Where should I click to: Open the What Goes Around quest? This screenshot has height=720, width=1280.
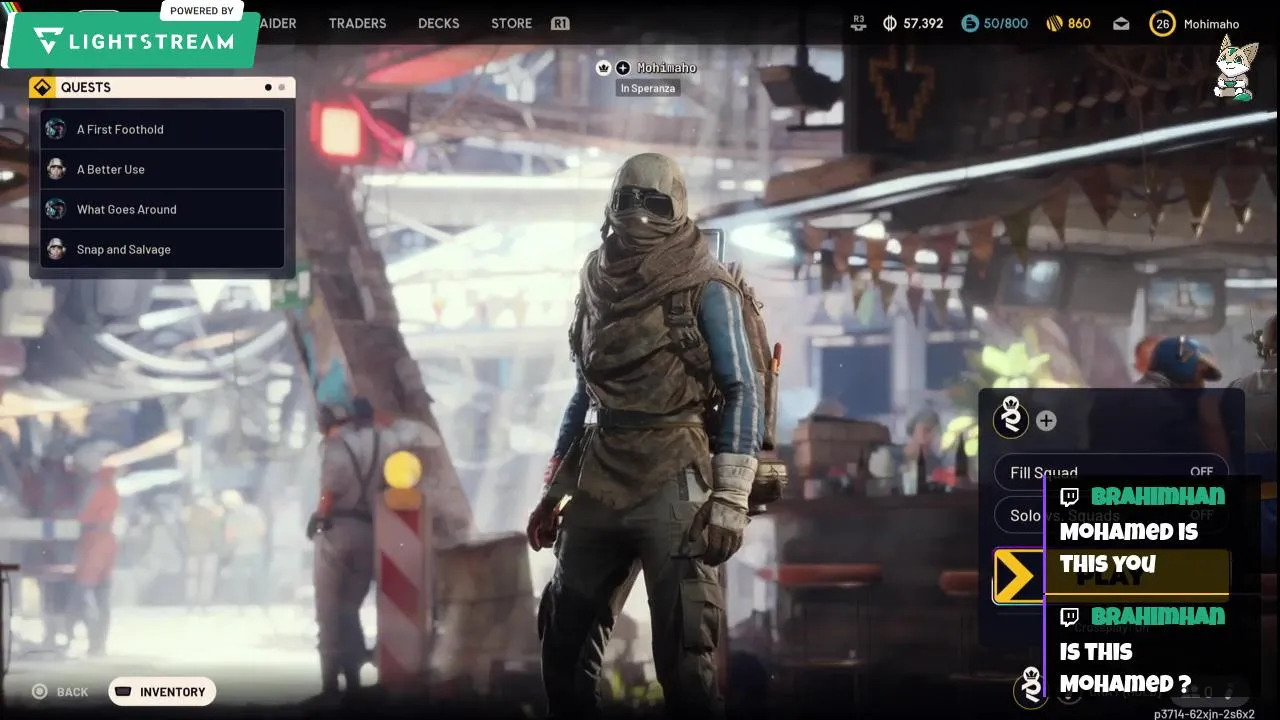(x=162, y=209)
